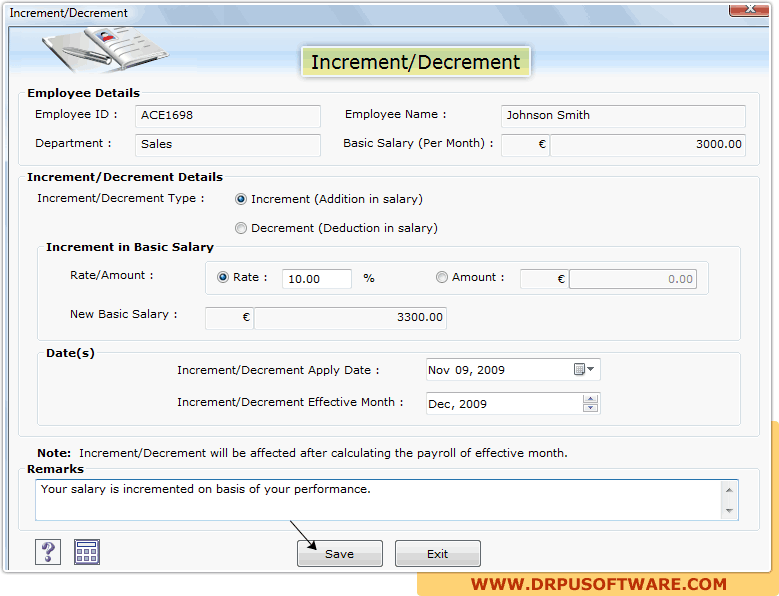Click the Basic Salary value 3000.00
Image resolution: width=779 pixels, height=596 pixels.
(x=648, y=145)
